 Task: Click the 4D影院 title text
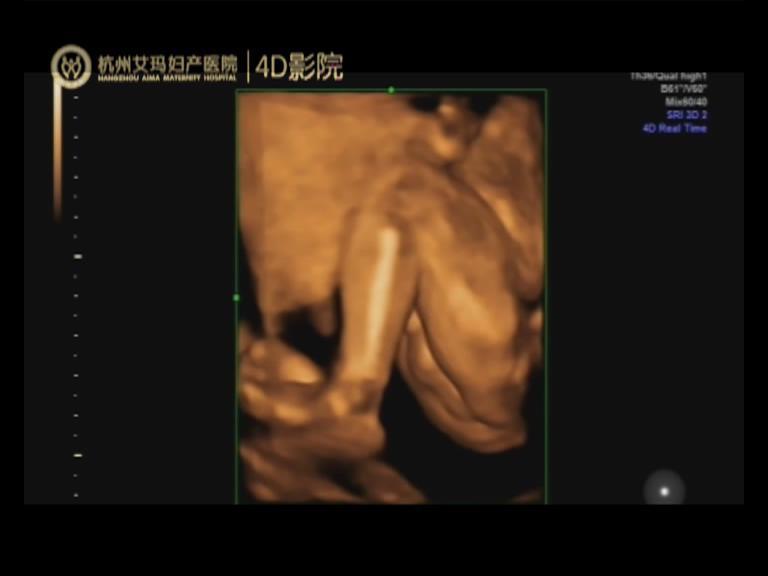tap(299, 67)
